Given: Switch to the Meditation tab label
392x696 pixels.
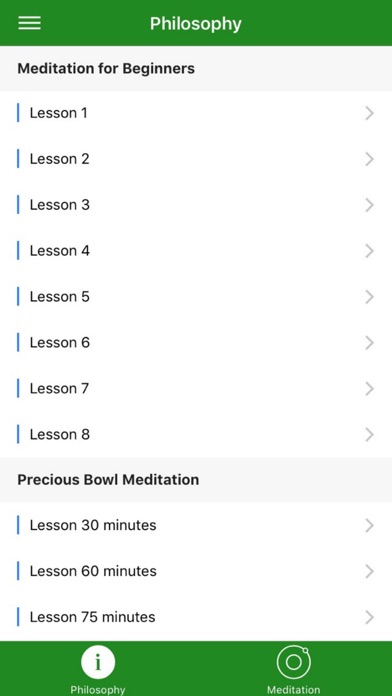Looking at the screenshot, I should [293, 690].
